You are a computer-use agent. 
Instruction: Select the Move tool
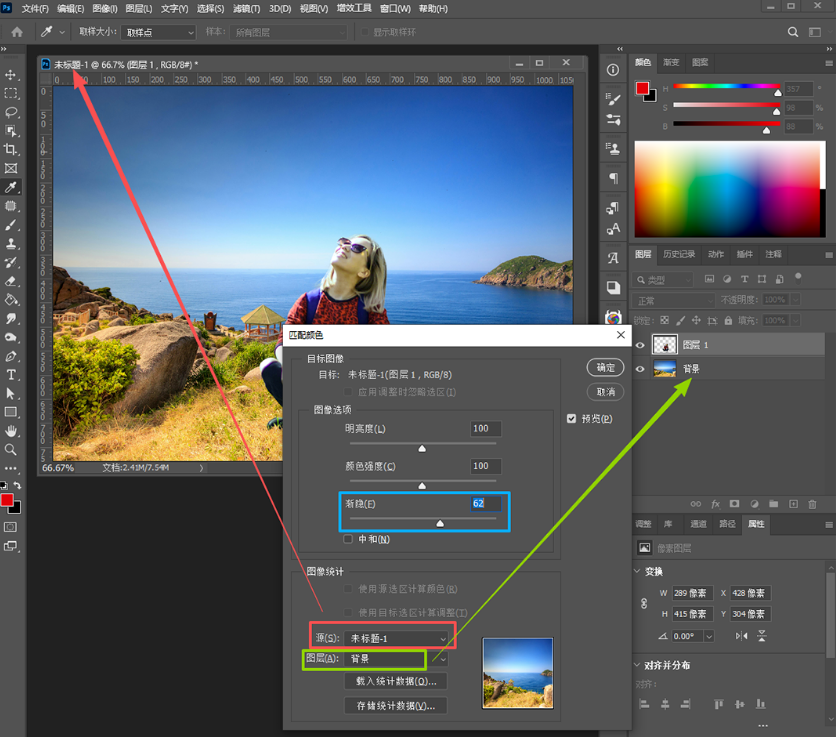click(x=11, y=75)
